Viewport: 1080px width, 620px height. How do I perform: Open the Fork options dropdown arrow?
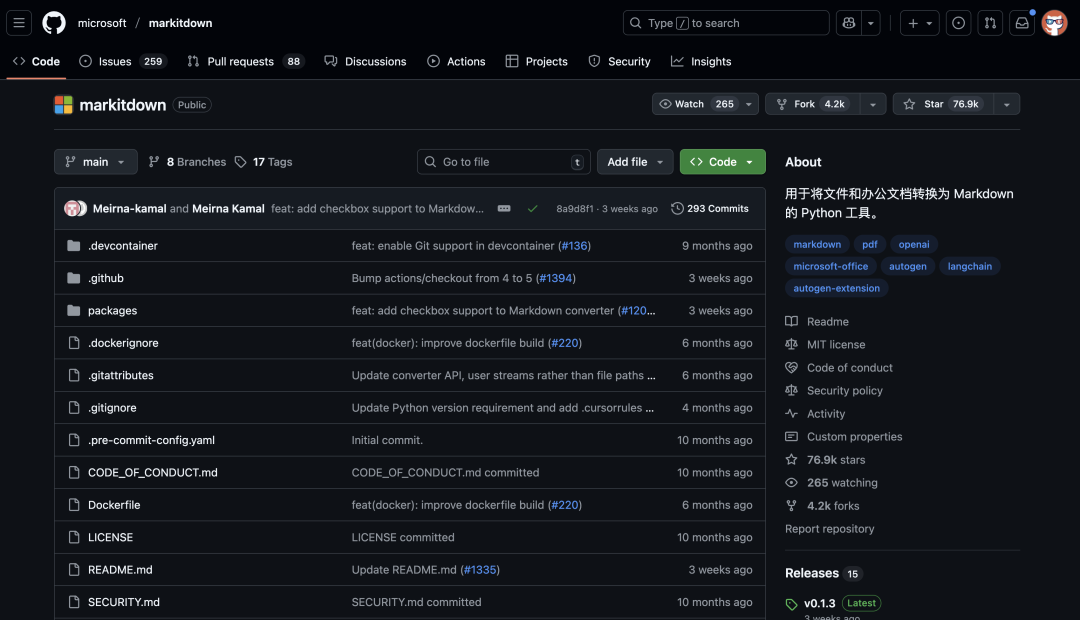[x=873, y=104]
